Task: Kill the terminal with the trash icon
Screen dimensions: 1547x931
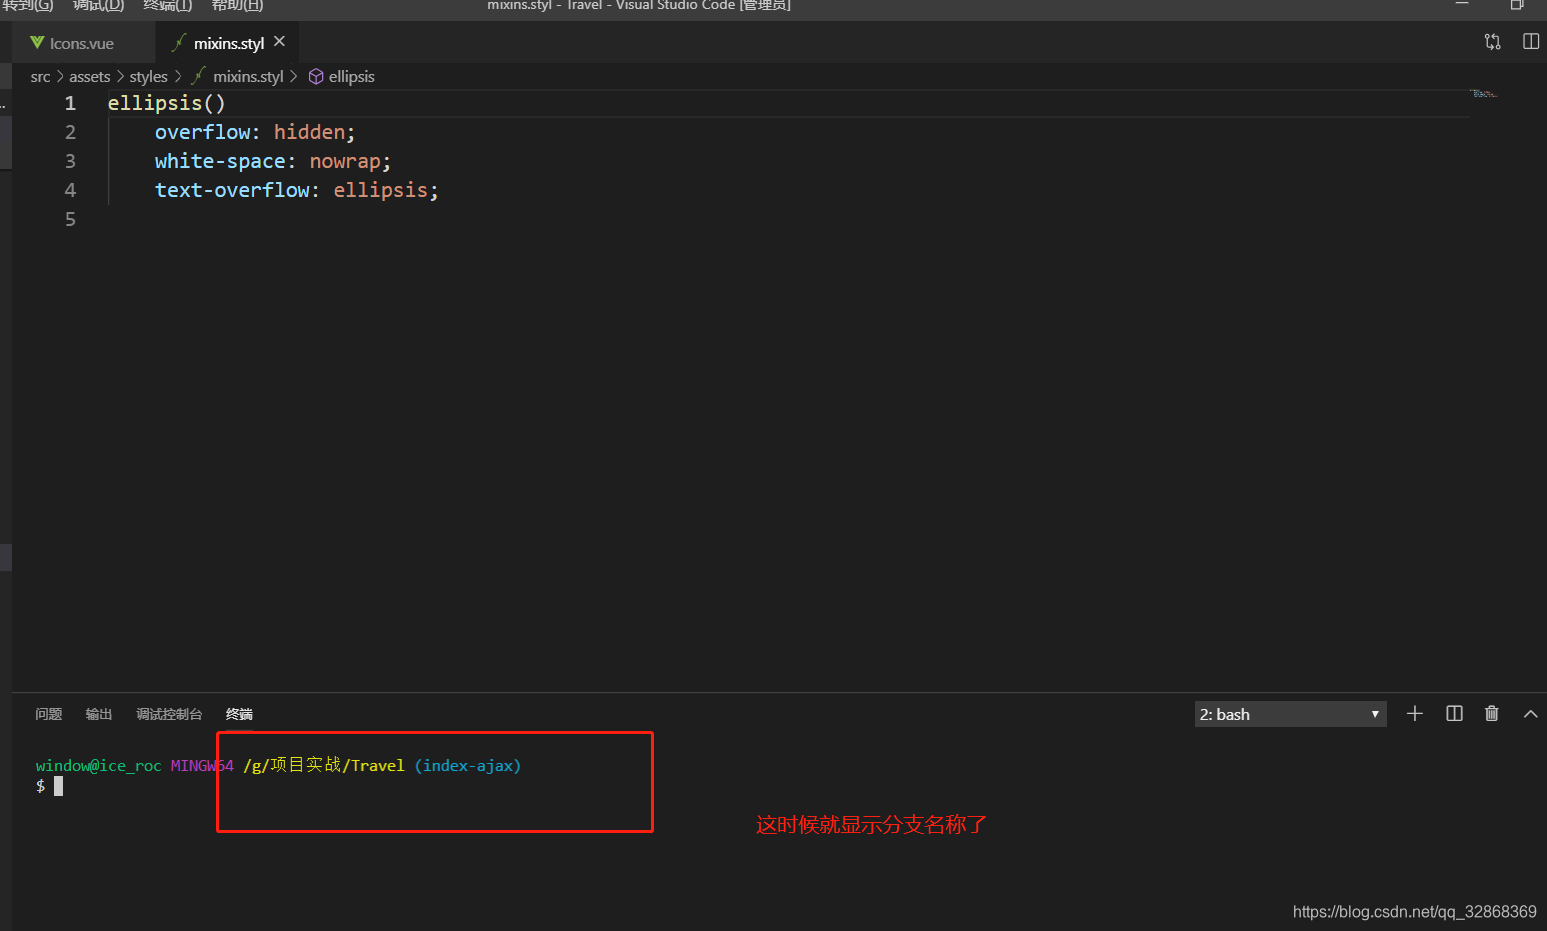Action: coord(1492,714)
